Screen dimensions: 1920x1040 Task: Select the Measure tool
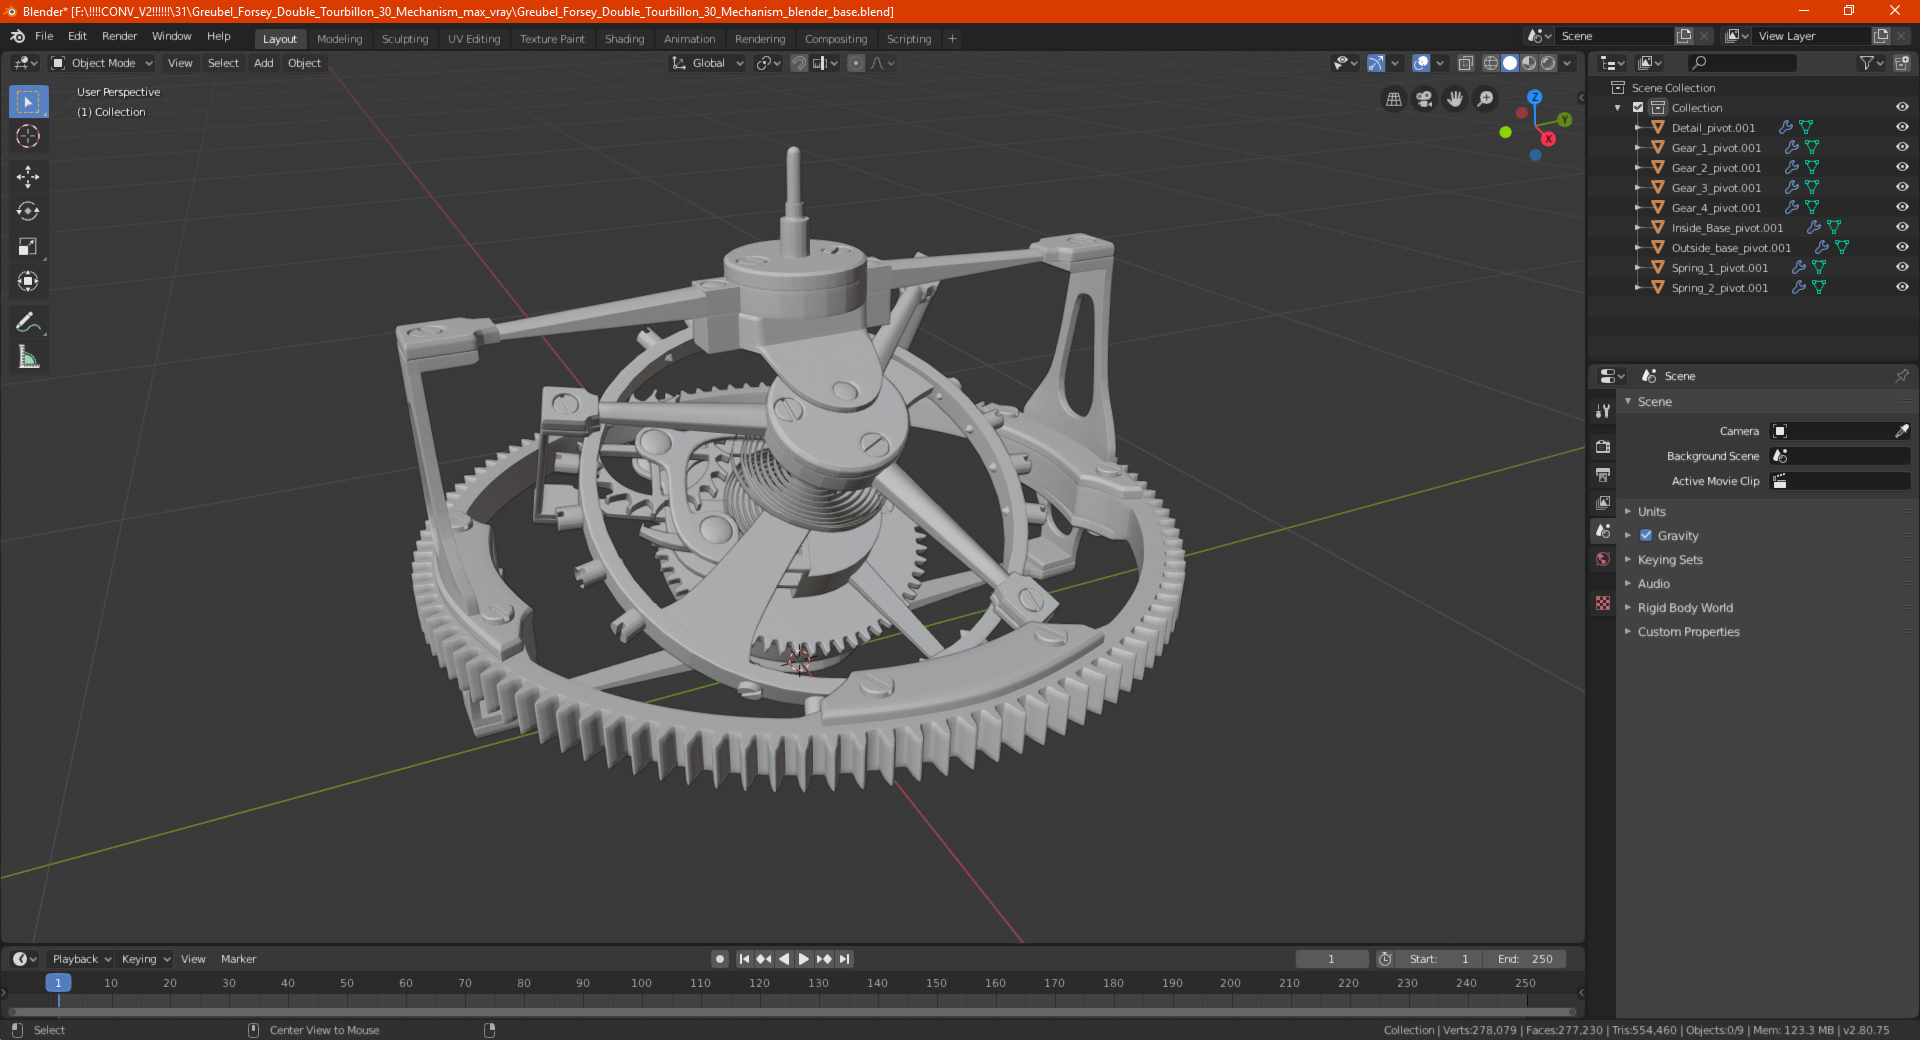point(28,357)
